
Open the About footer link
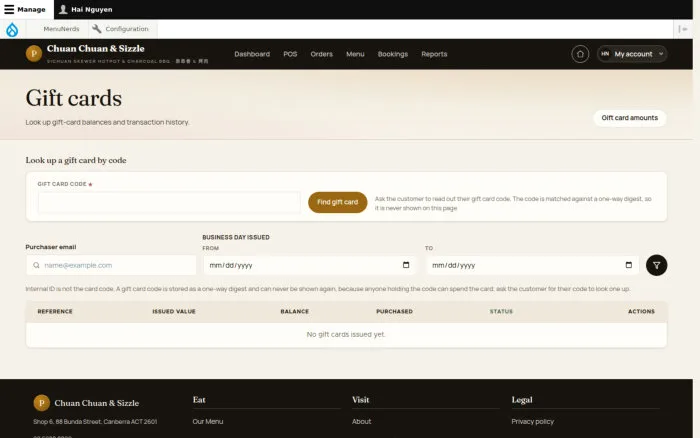[x=362, y=421]
